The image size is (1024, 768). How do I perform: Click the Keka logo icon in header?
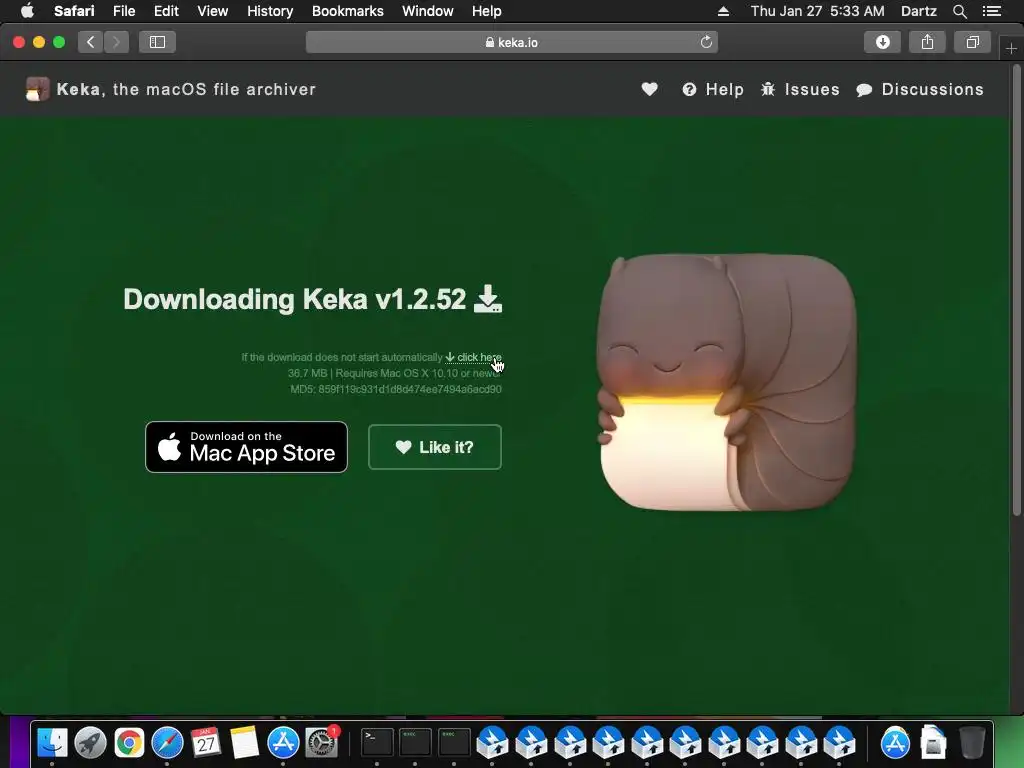pyautogui.click(x=37, y=89)
